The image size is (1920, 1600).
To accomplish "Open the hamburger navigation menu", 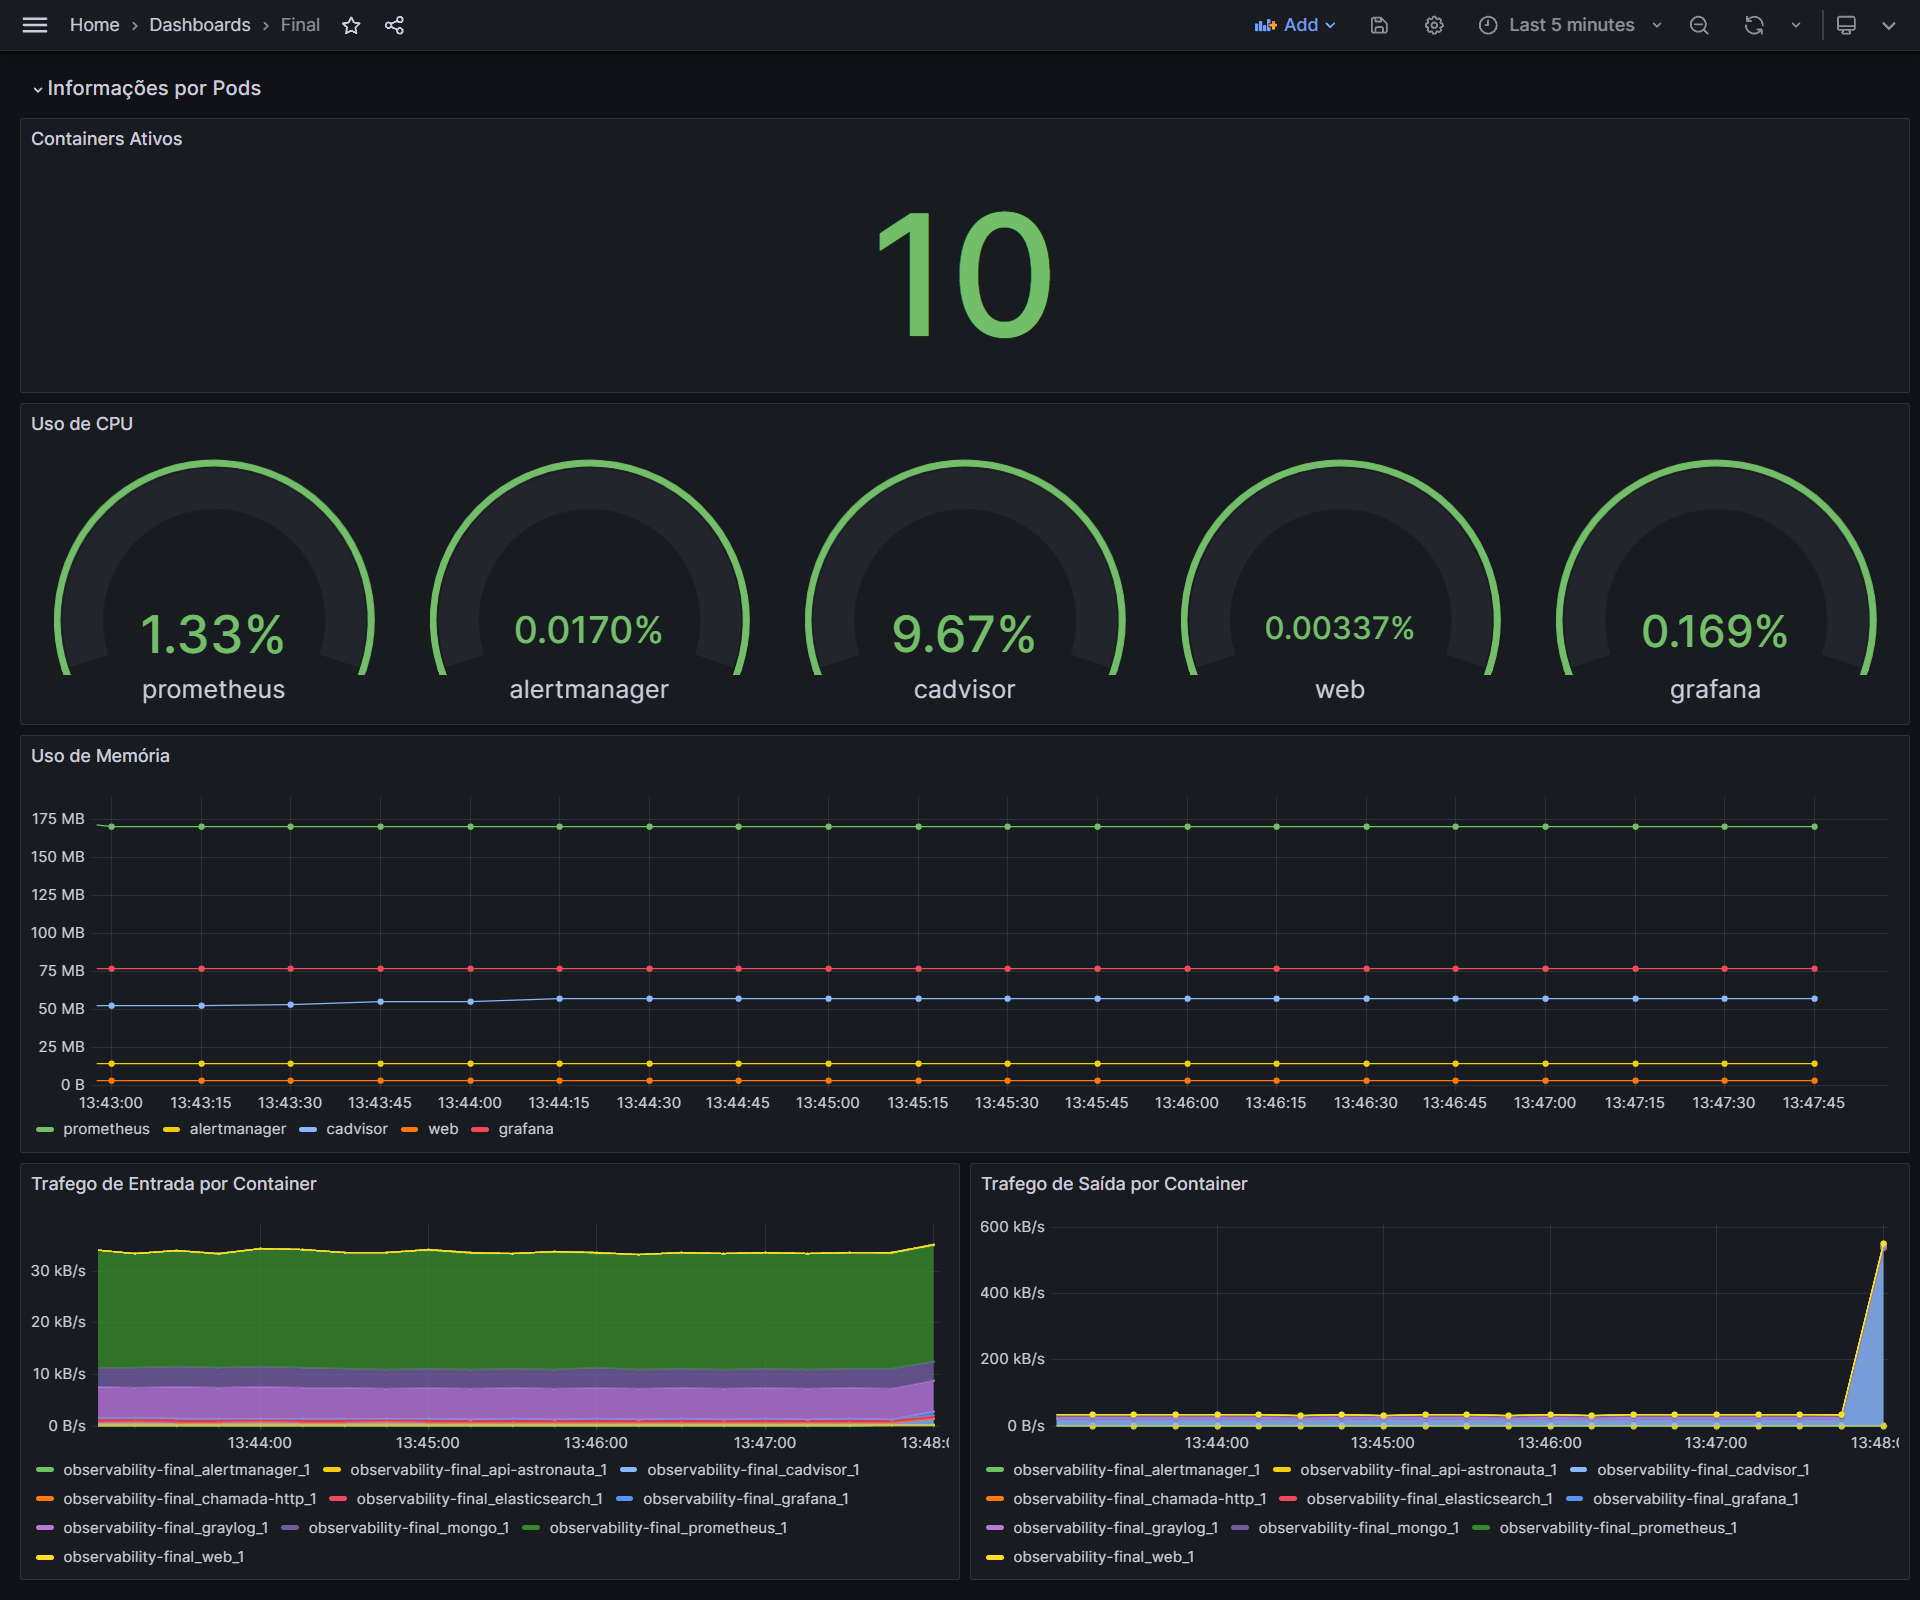I will [35, 25].
